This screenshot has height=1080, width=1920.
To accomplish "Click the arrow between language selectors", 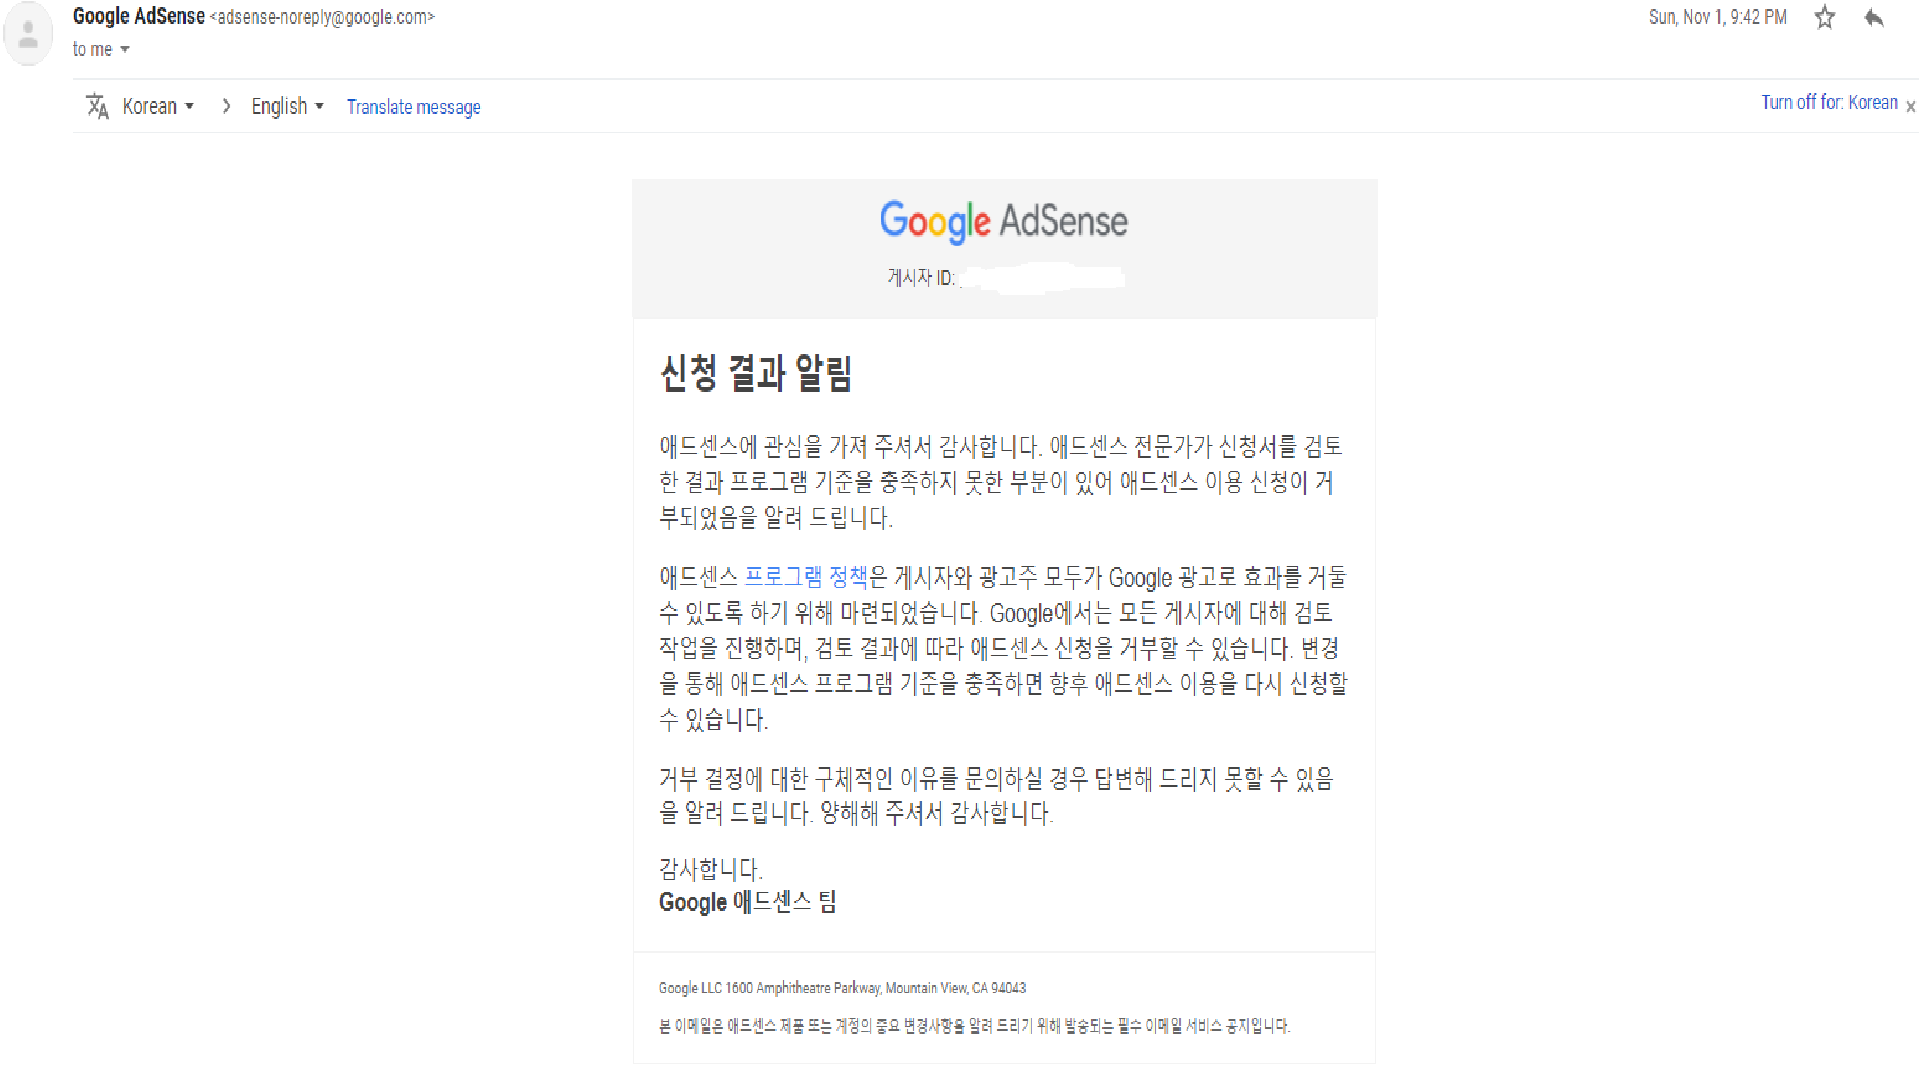I will [x=227, y=106].
